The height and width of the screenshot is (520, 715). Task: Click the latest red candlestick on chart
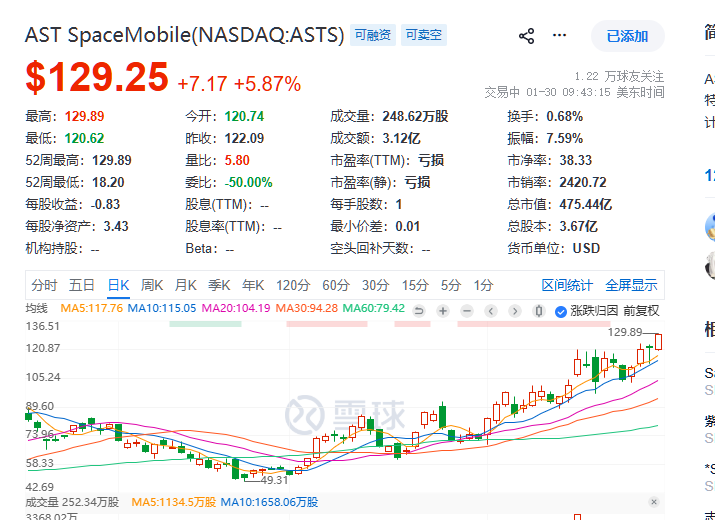[x=658, y=342]
